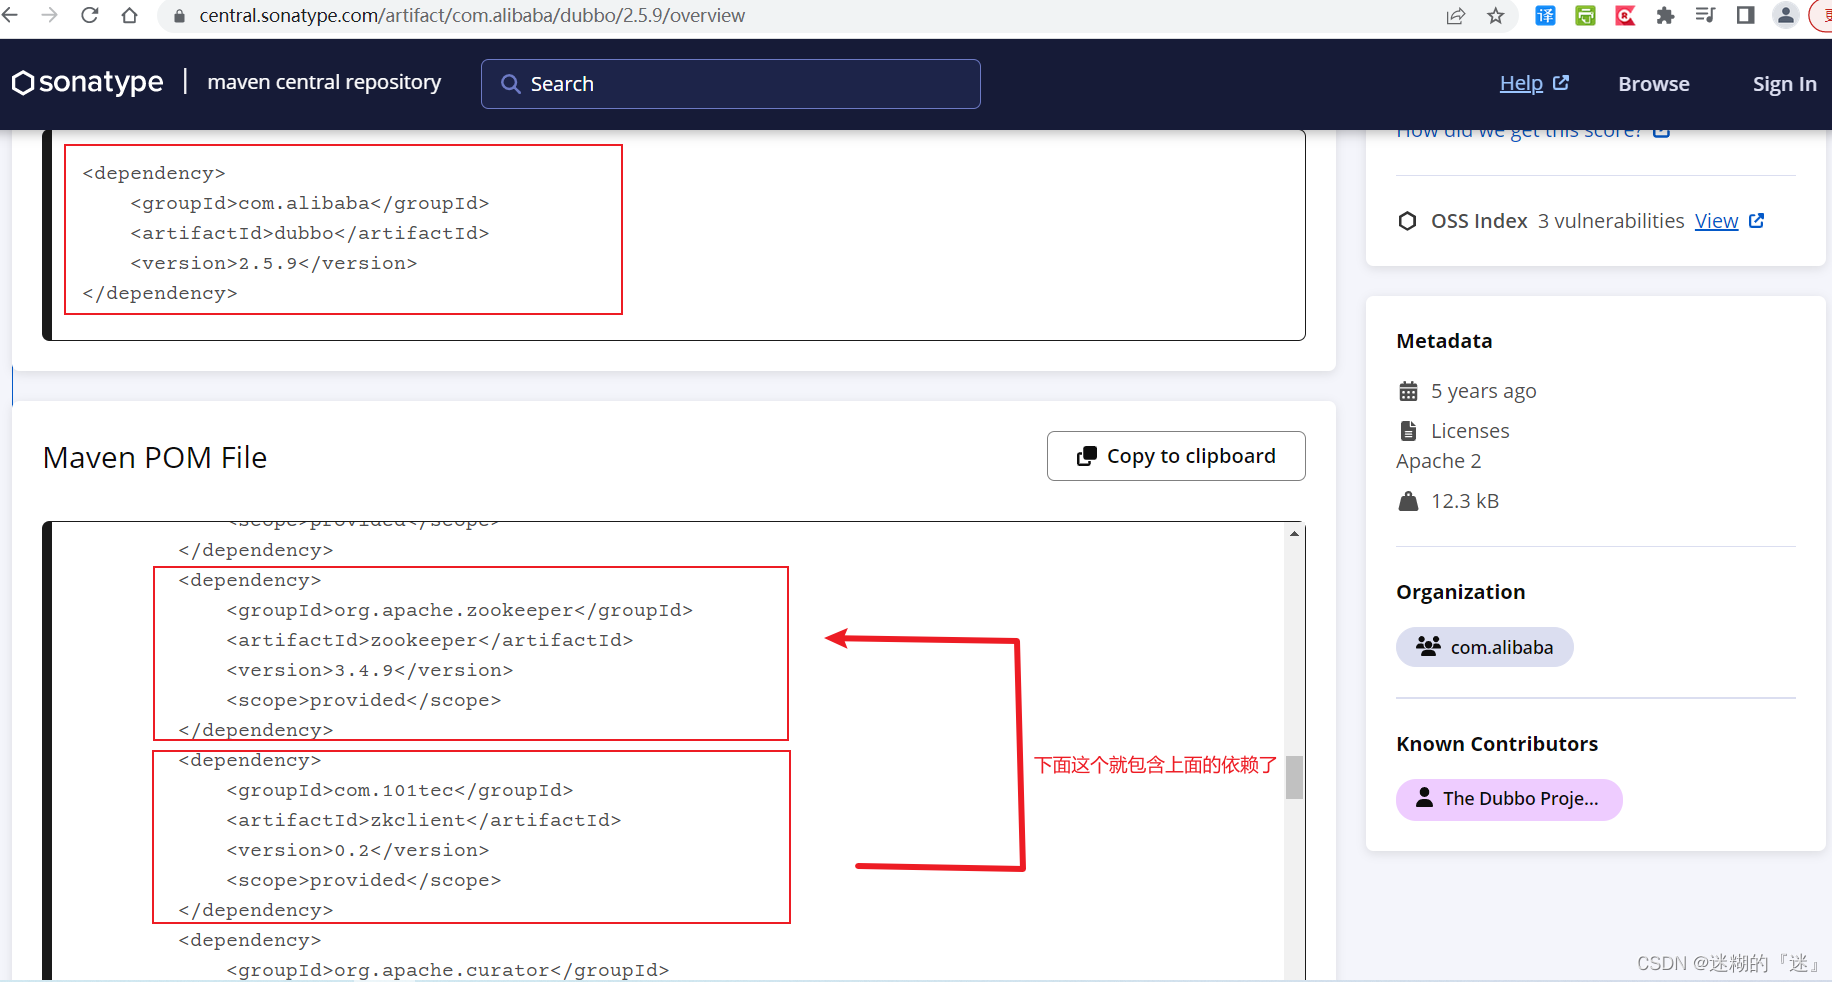Click the version 0.2 line
This screenshot has width=1832, height=982.
[x=358, y=850]
